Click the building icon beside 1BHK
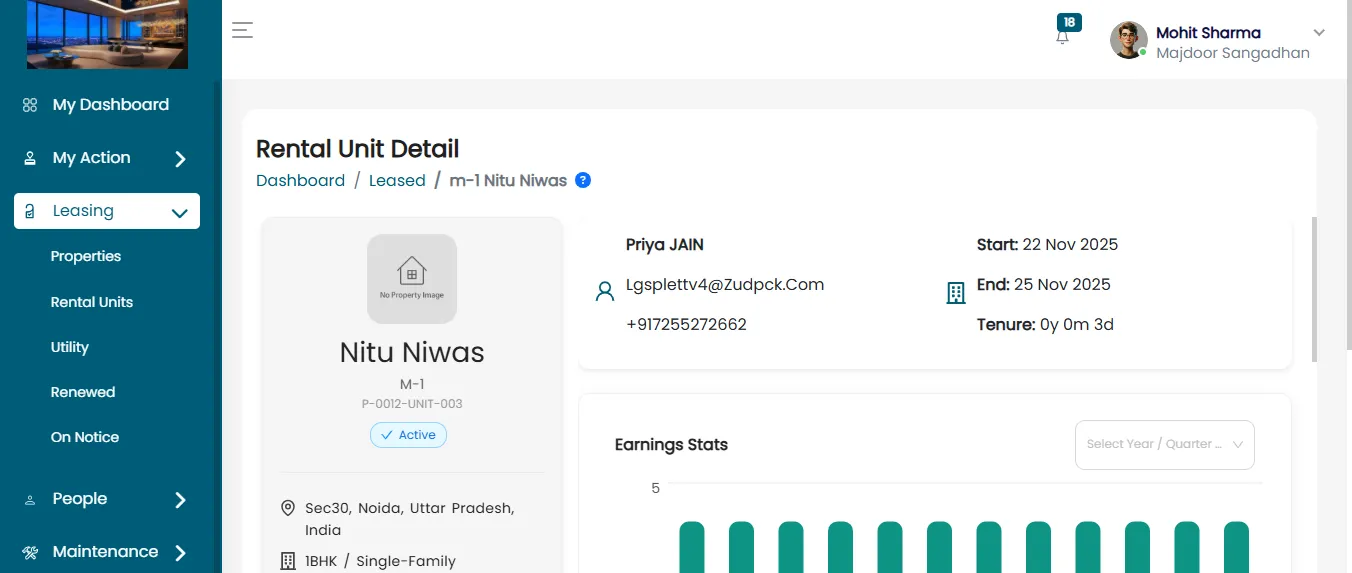 click(x=288, y=561)
